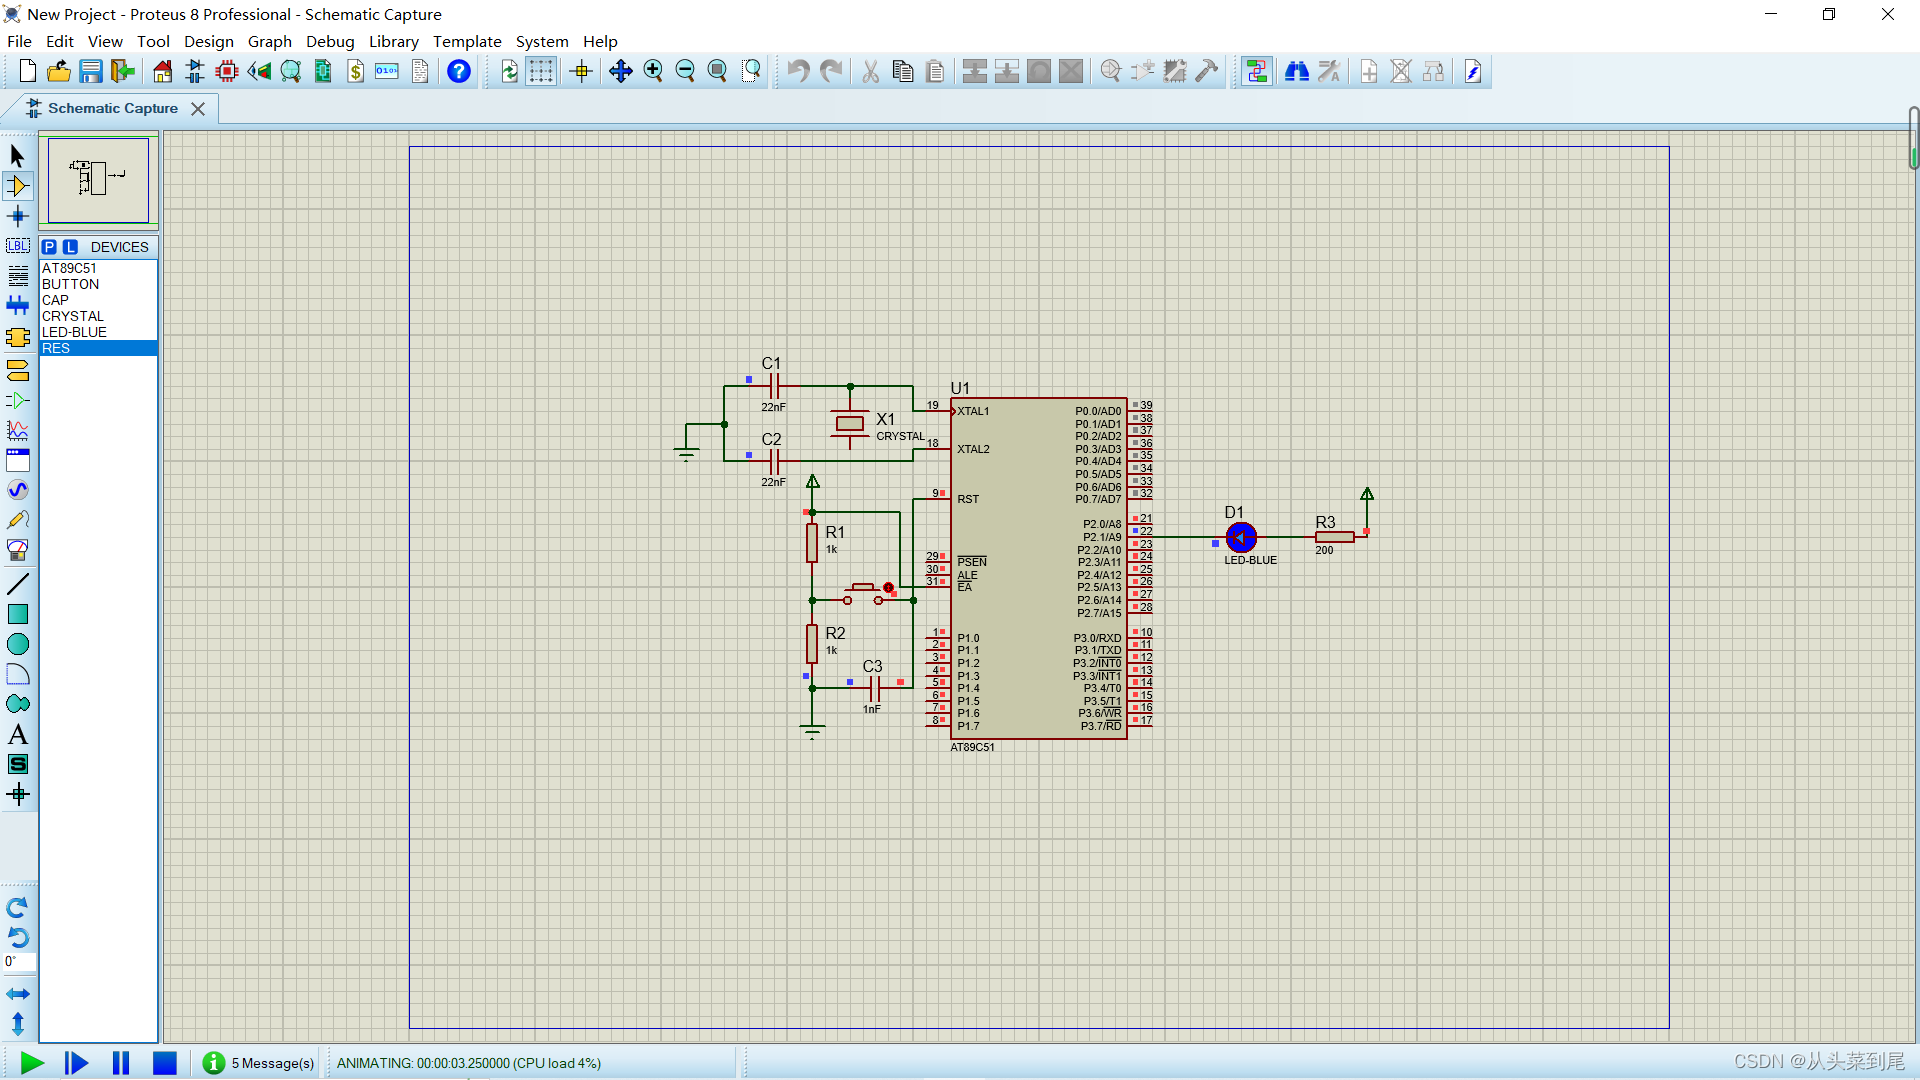
Task: Open the Debug menu
Action: click(330, 41)
